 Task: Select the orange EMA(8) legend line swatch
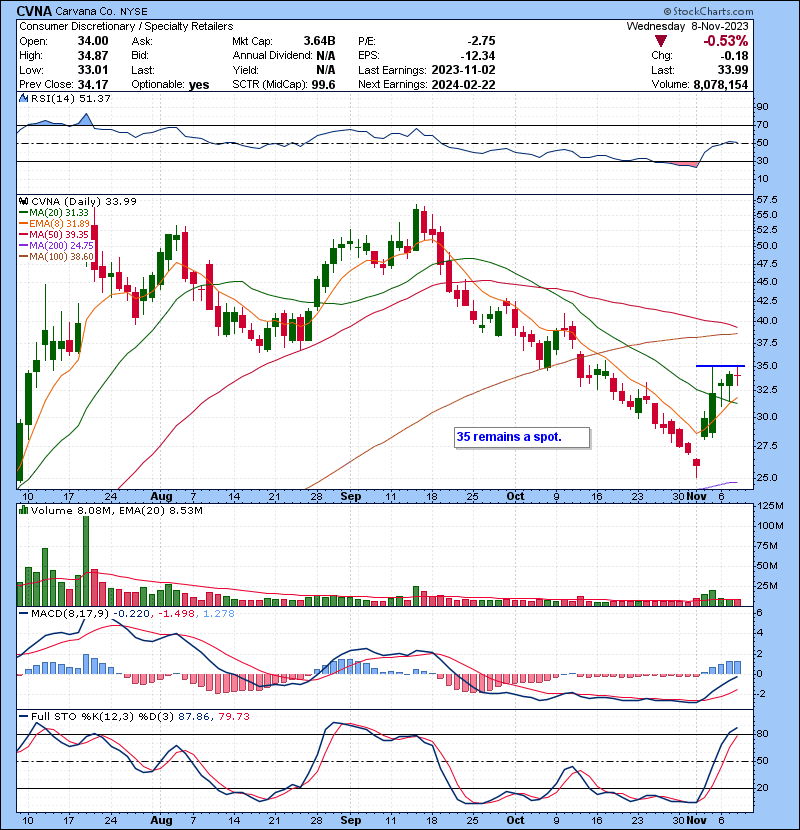click(23, 223)
